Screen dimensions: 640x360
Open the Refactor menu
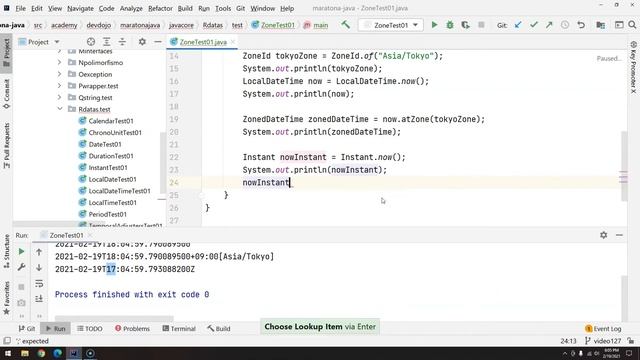pos(160,8)
